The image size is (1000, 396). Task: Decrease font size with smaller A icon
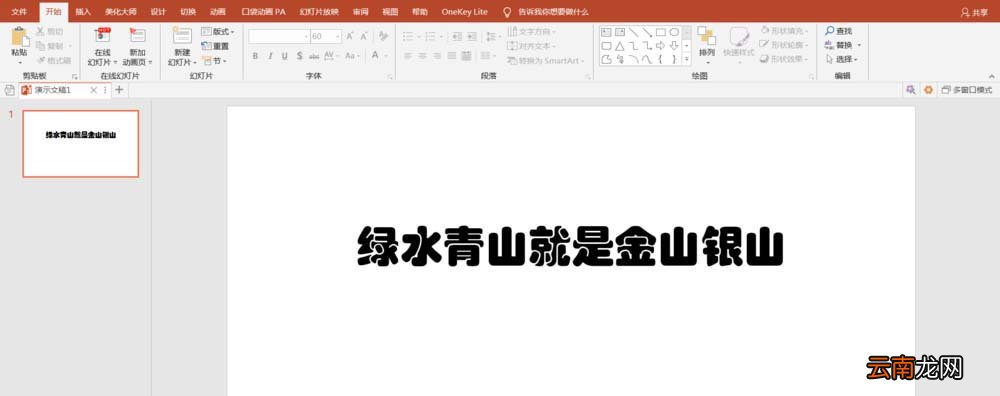pyautogui.click(x=364, y=36)
